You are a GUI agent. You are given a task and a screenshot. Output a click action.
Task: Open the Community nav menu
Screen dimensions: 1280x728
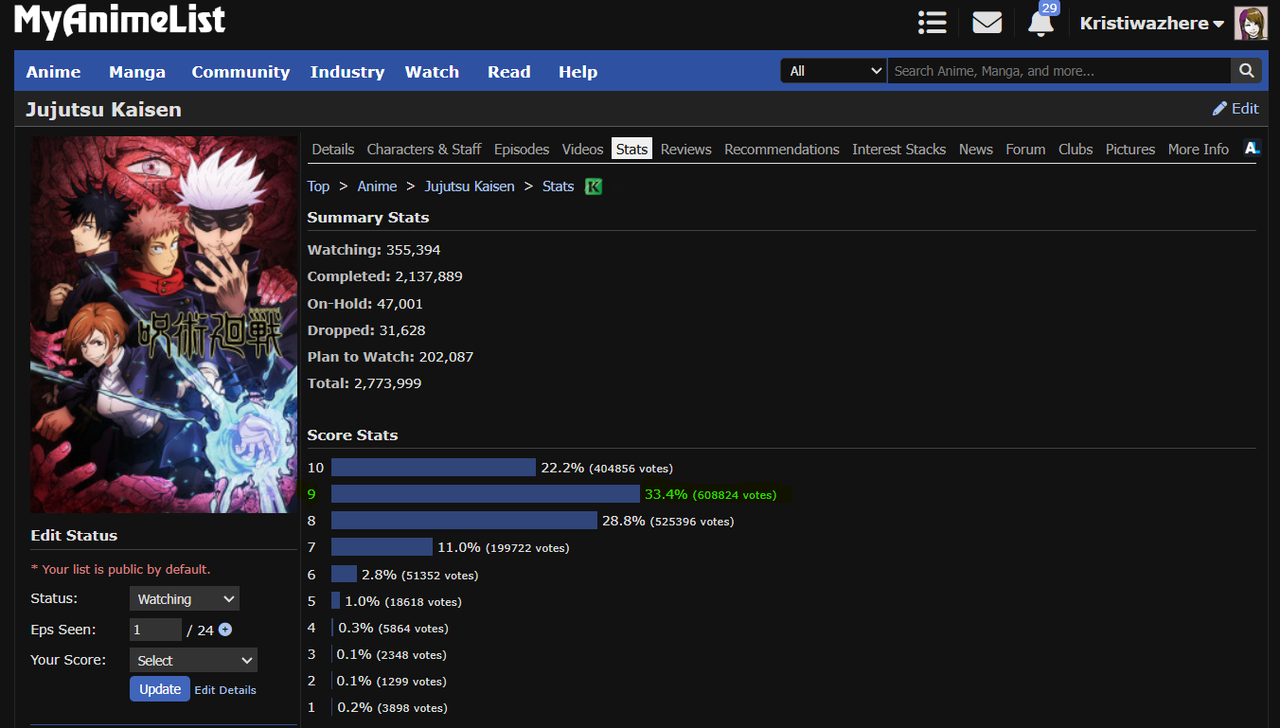240,72
